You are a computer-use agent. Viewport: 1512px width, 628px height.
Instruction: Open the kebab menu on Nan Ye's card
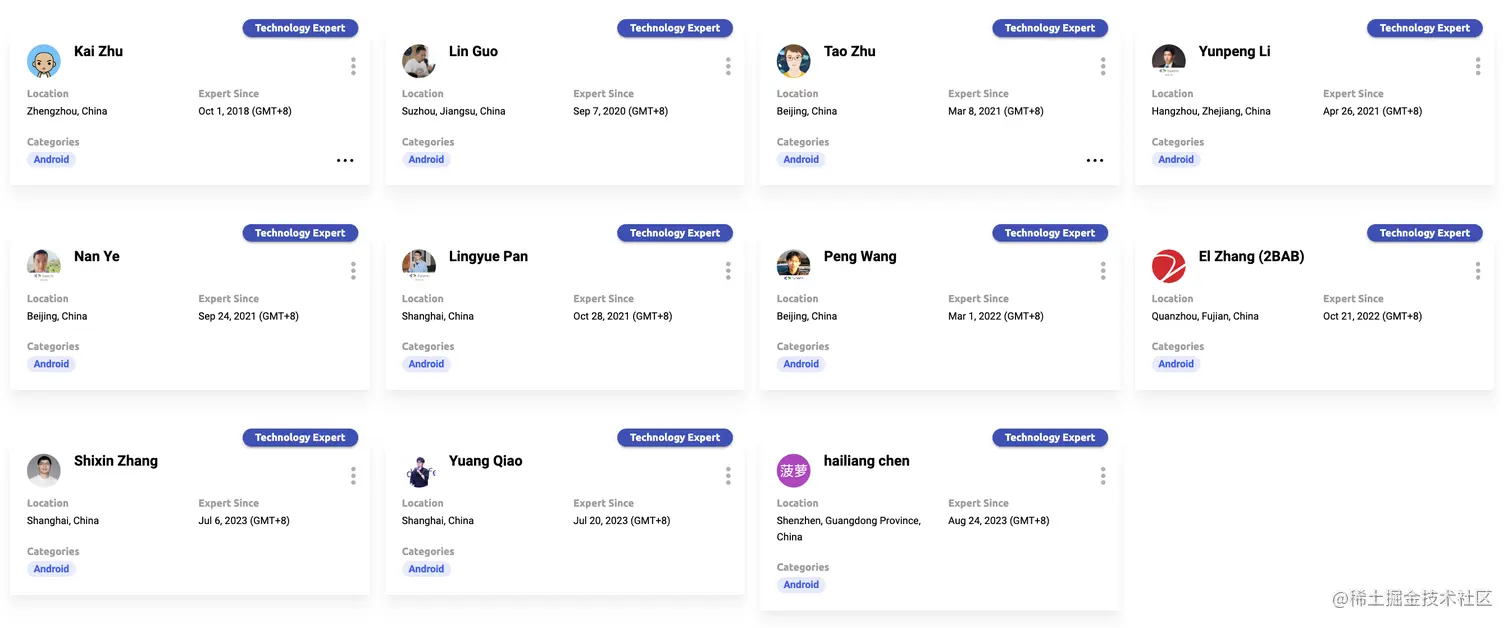click(353, 271)
